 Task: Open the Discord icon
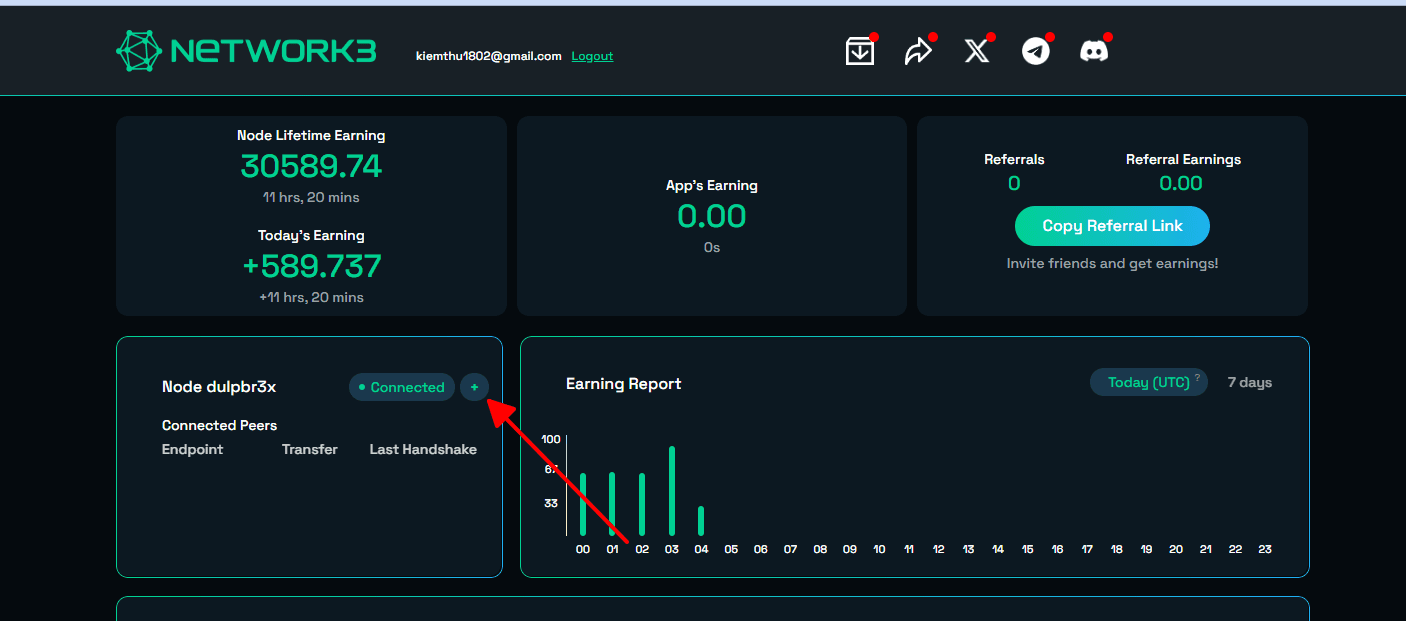tap(1094, 51)
